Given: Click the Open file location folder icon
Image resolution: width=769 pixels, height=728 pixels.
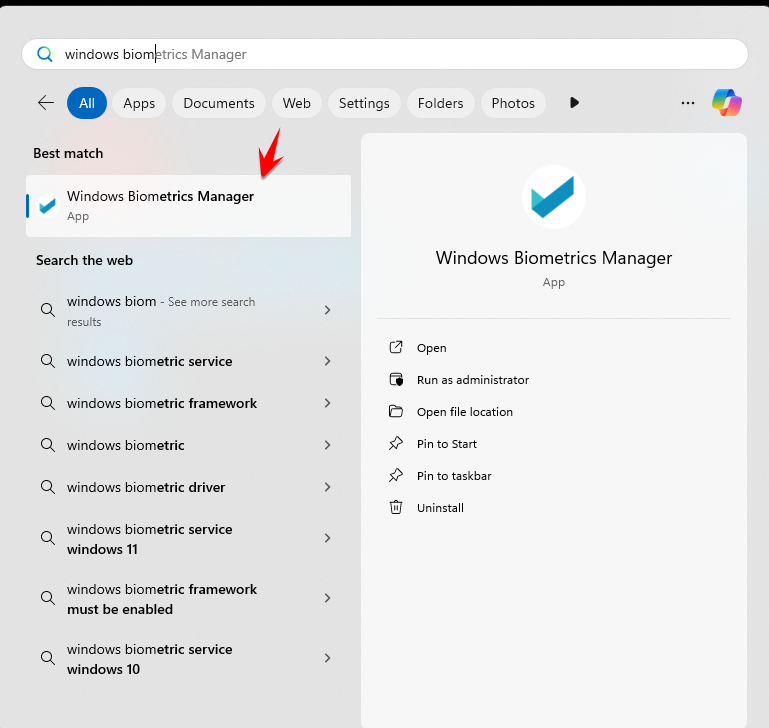Looking at the screenshot, I should (x=396, y=412).
